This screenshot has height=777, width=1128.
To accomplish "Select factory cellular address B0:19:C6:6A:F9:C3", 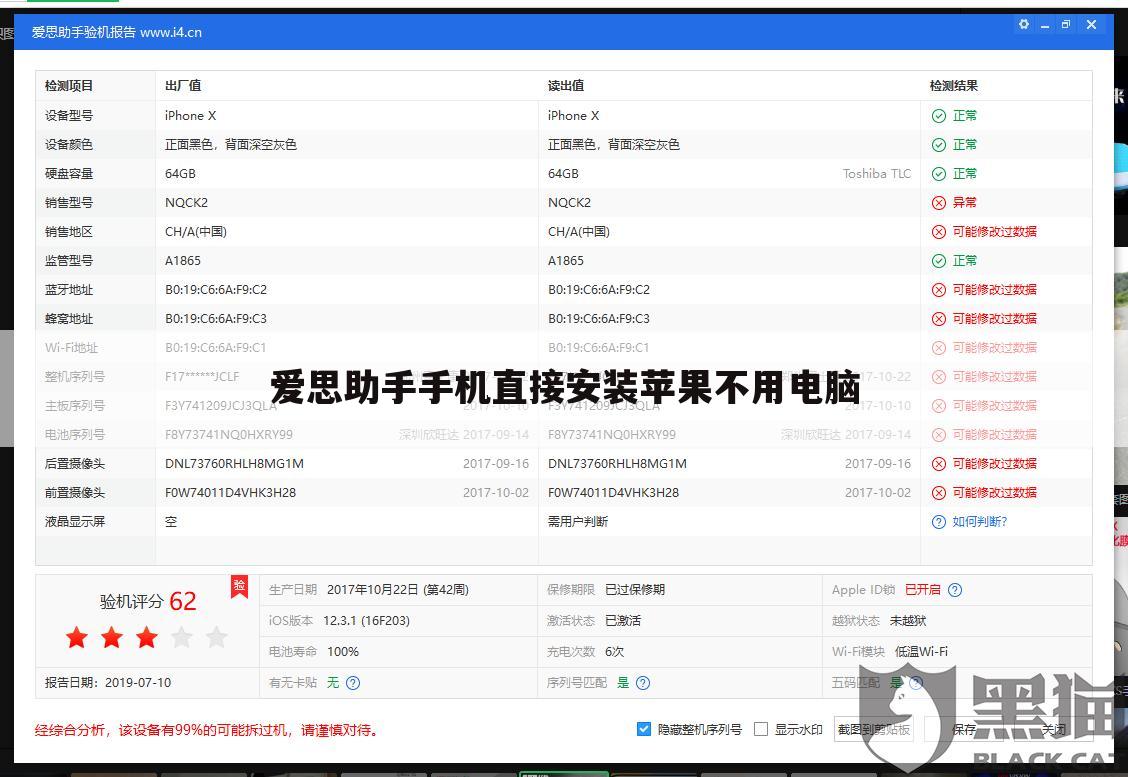I will pos(216,319).
